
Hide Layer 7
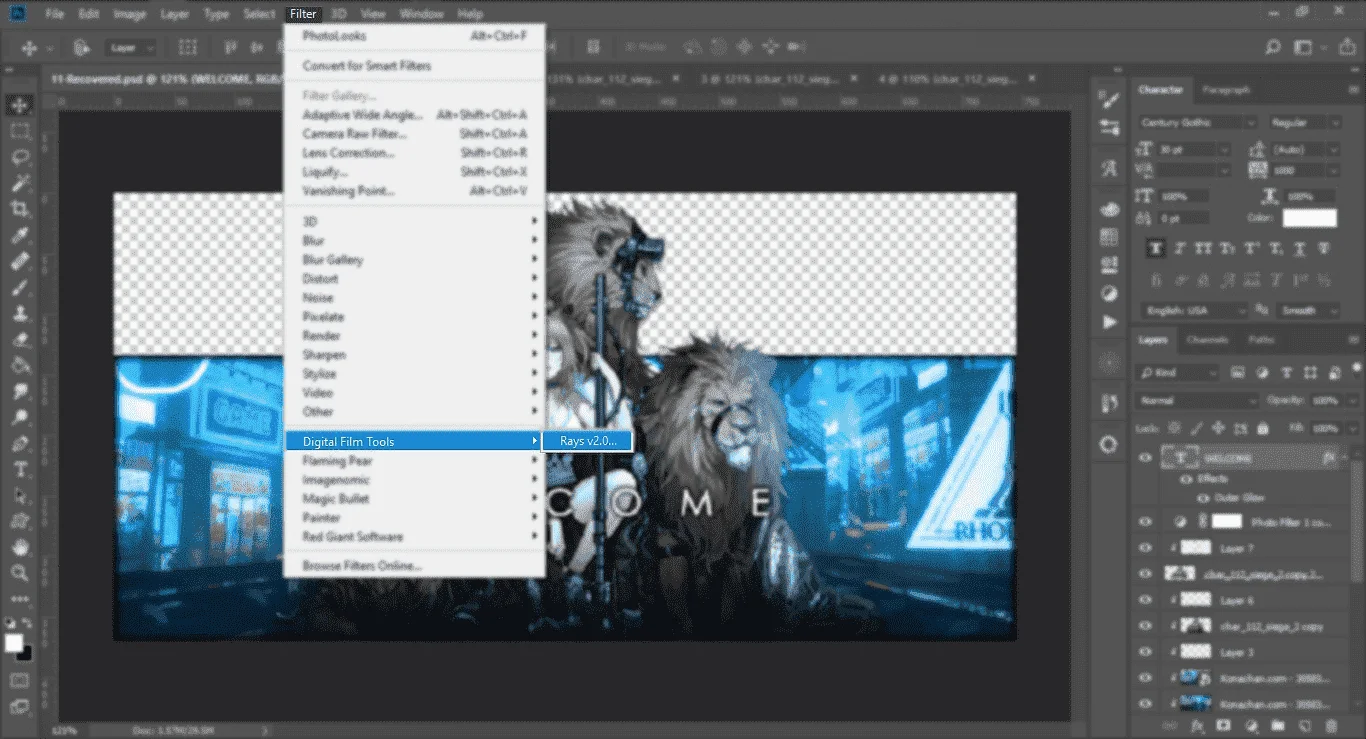pos(1146,548)
